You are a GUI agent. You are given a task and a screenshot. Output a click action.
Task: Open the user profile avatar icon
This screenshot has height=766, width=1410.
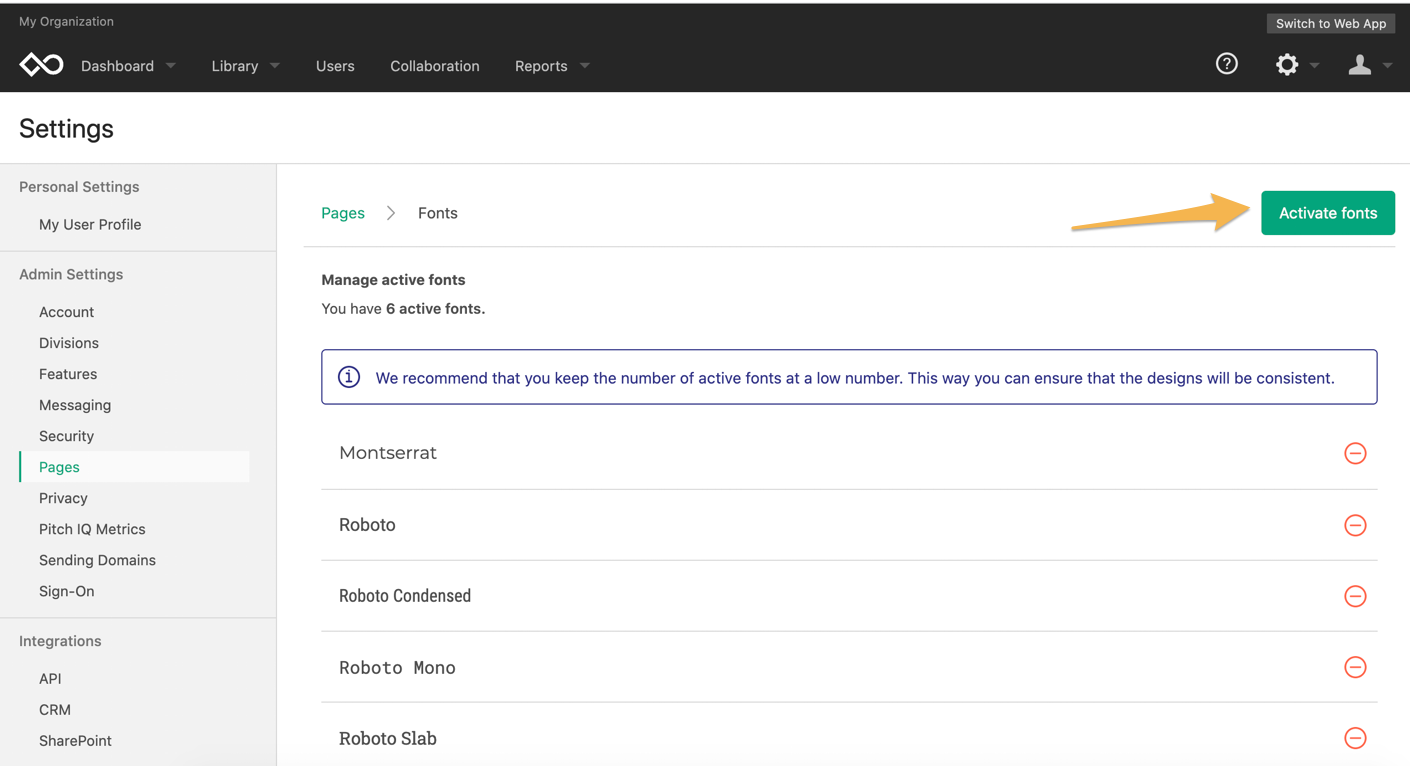tap(1359, 65)
